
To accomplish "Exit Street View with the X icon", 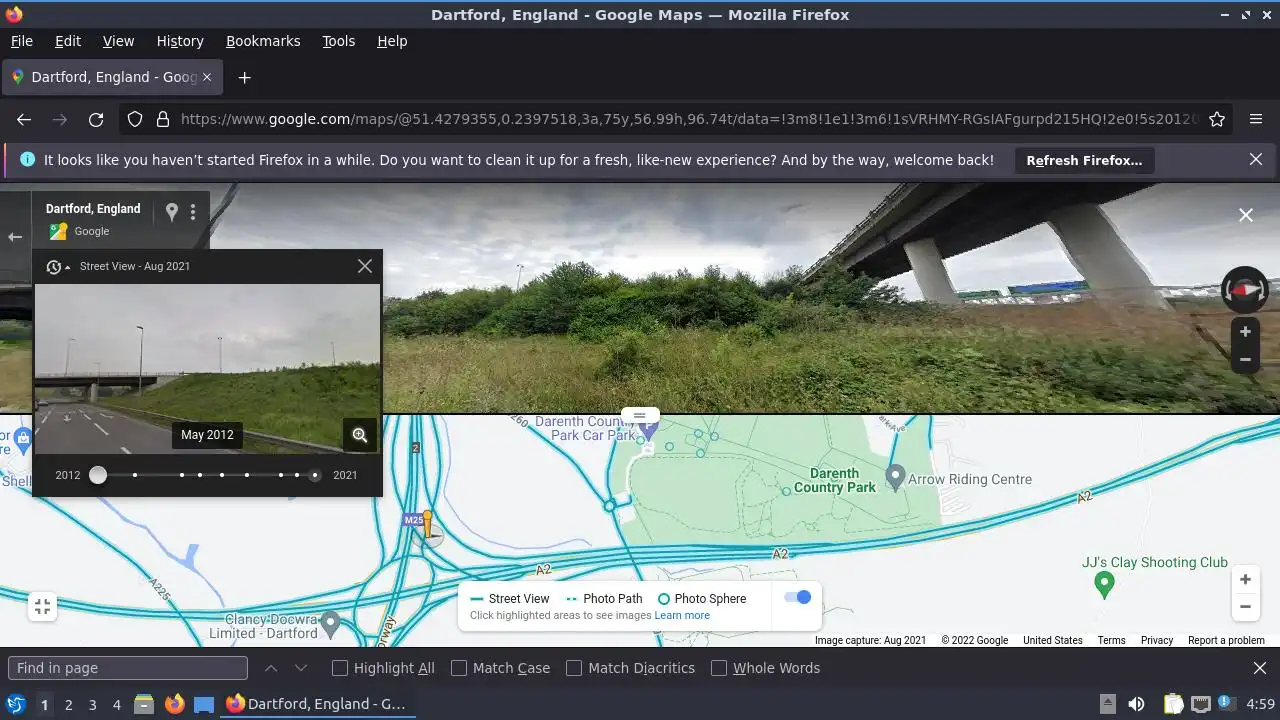I will click(x=1246, y=215).
